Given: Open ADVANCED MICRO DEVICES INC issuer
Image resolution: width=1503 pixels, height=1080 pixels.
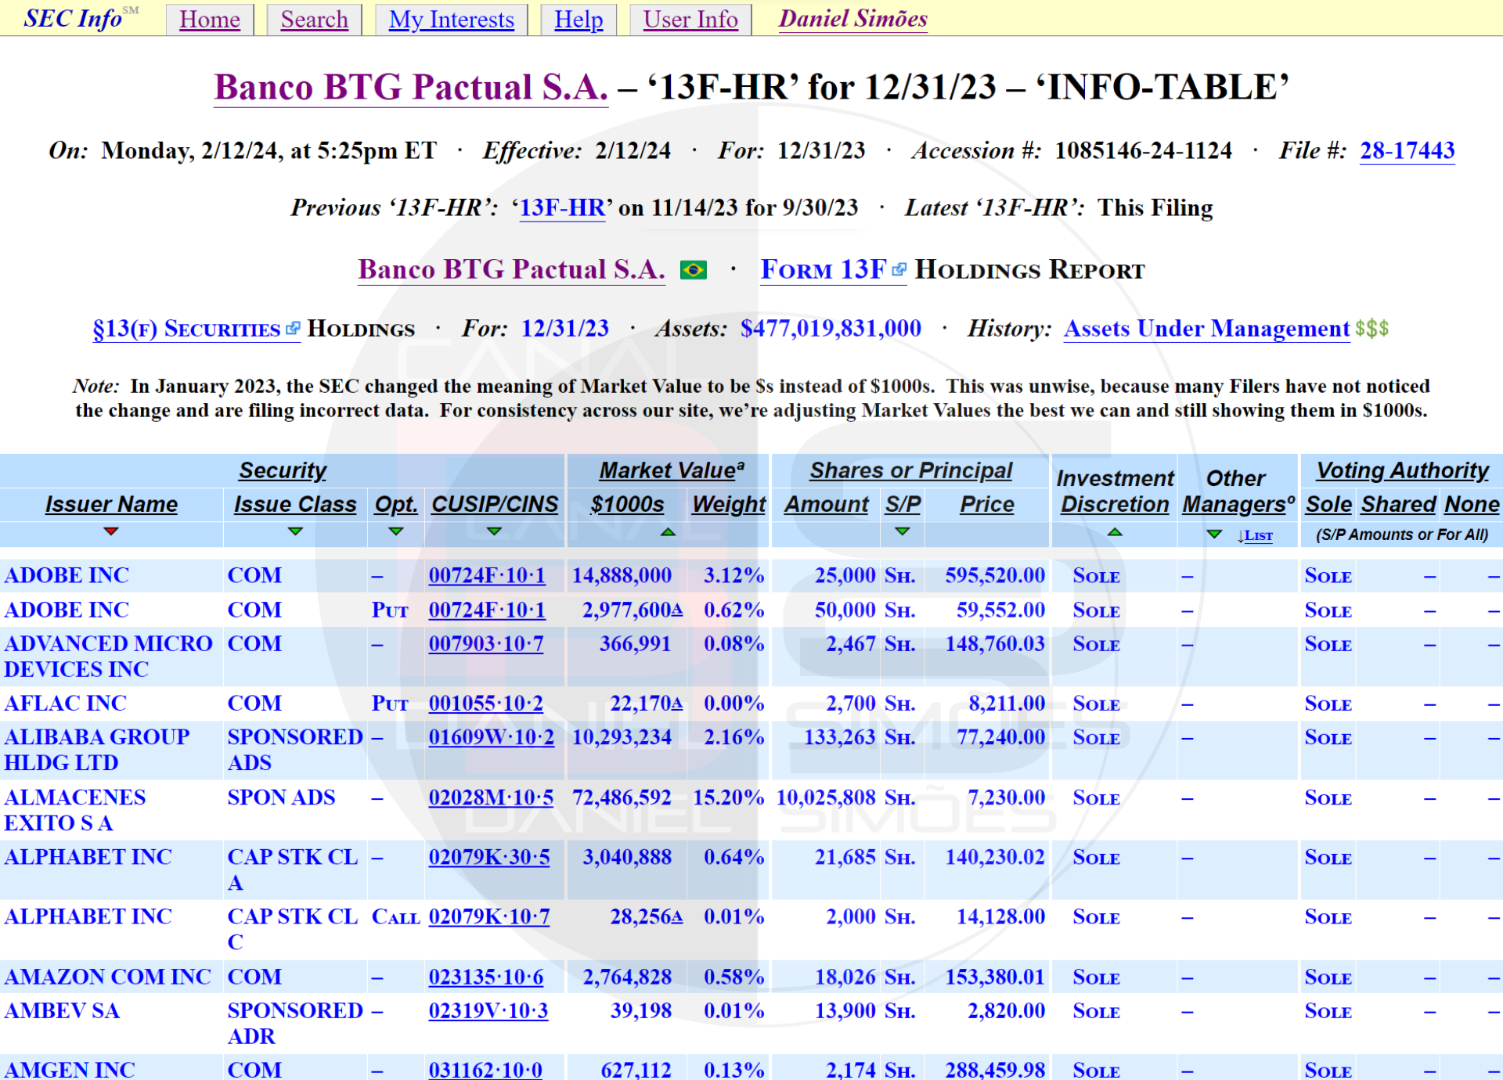Looking at the screenshot, I should pos(108,657).
